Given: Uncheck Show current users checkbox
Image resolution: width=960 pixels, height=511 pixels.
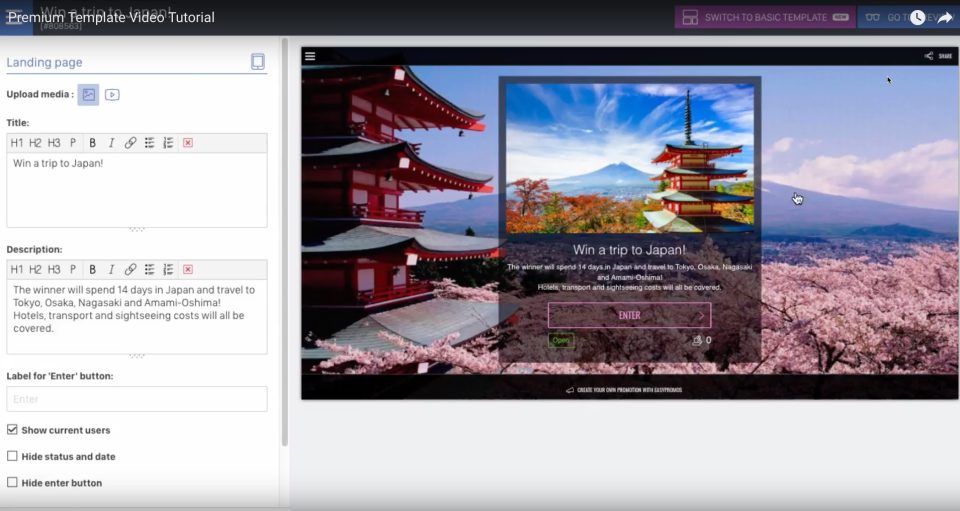Looking at the screenshot, I should click(12, 430).
